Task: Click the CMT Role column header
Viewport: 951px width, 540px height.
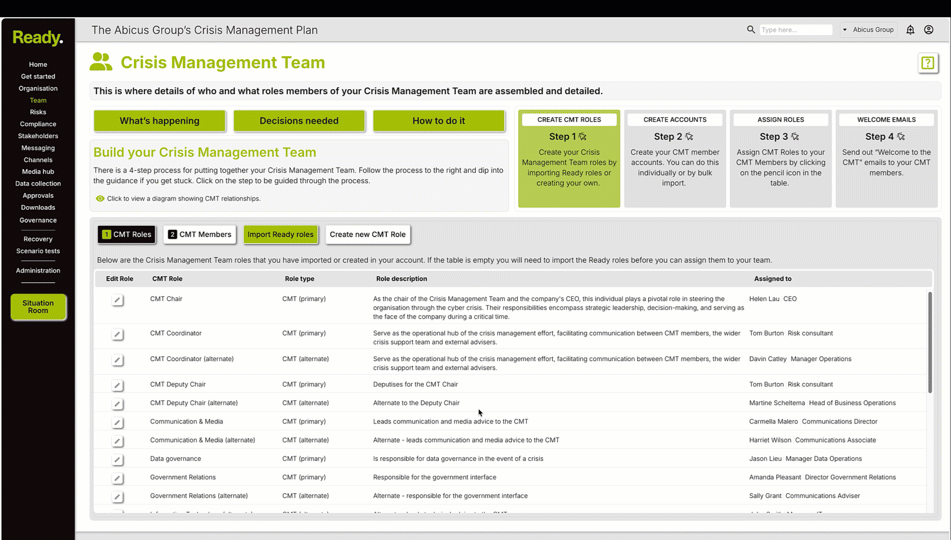Action: click(x=167, y=278)
